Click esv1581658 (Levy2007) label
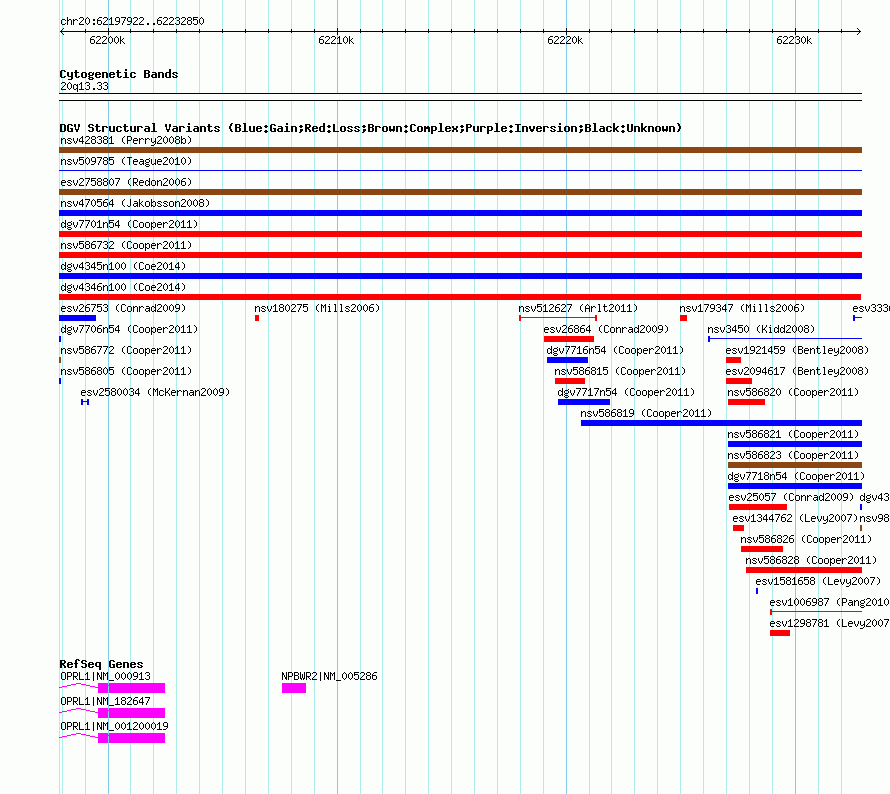The height and width of the screenshot is (794, 890). 818,581
